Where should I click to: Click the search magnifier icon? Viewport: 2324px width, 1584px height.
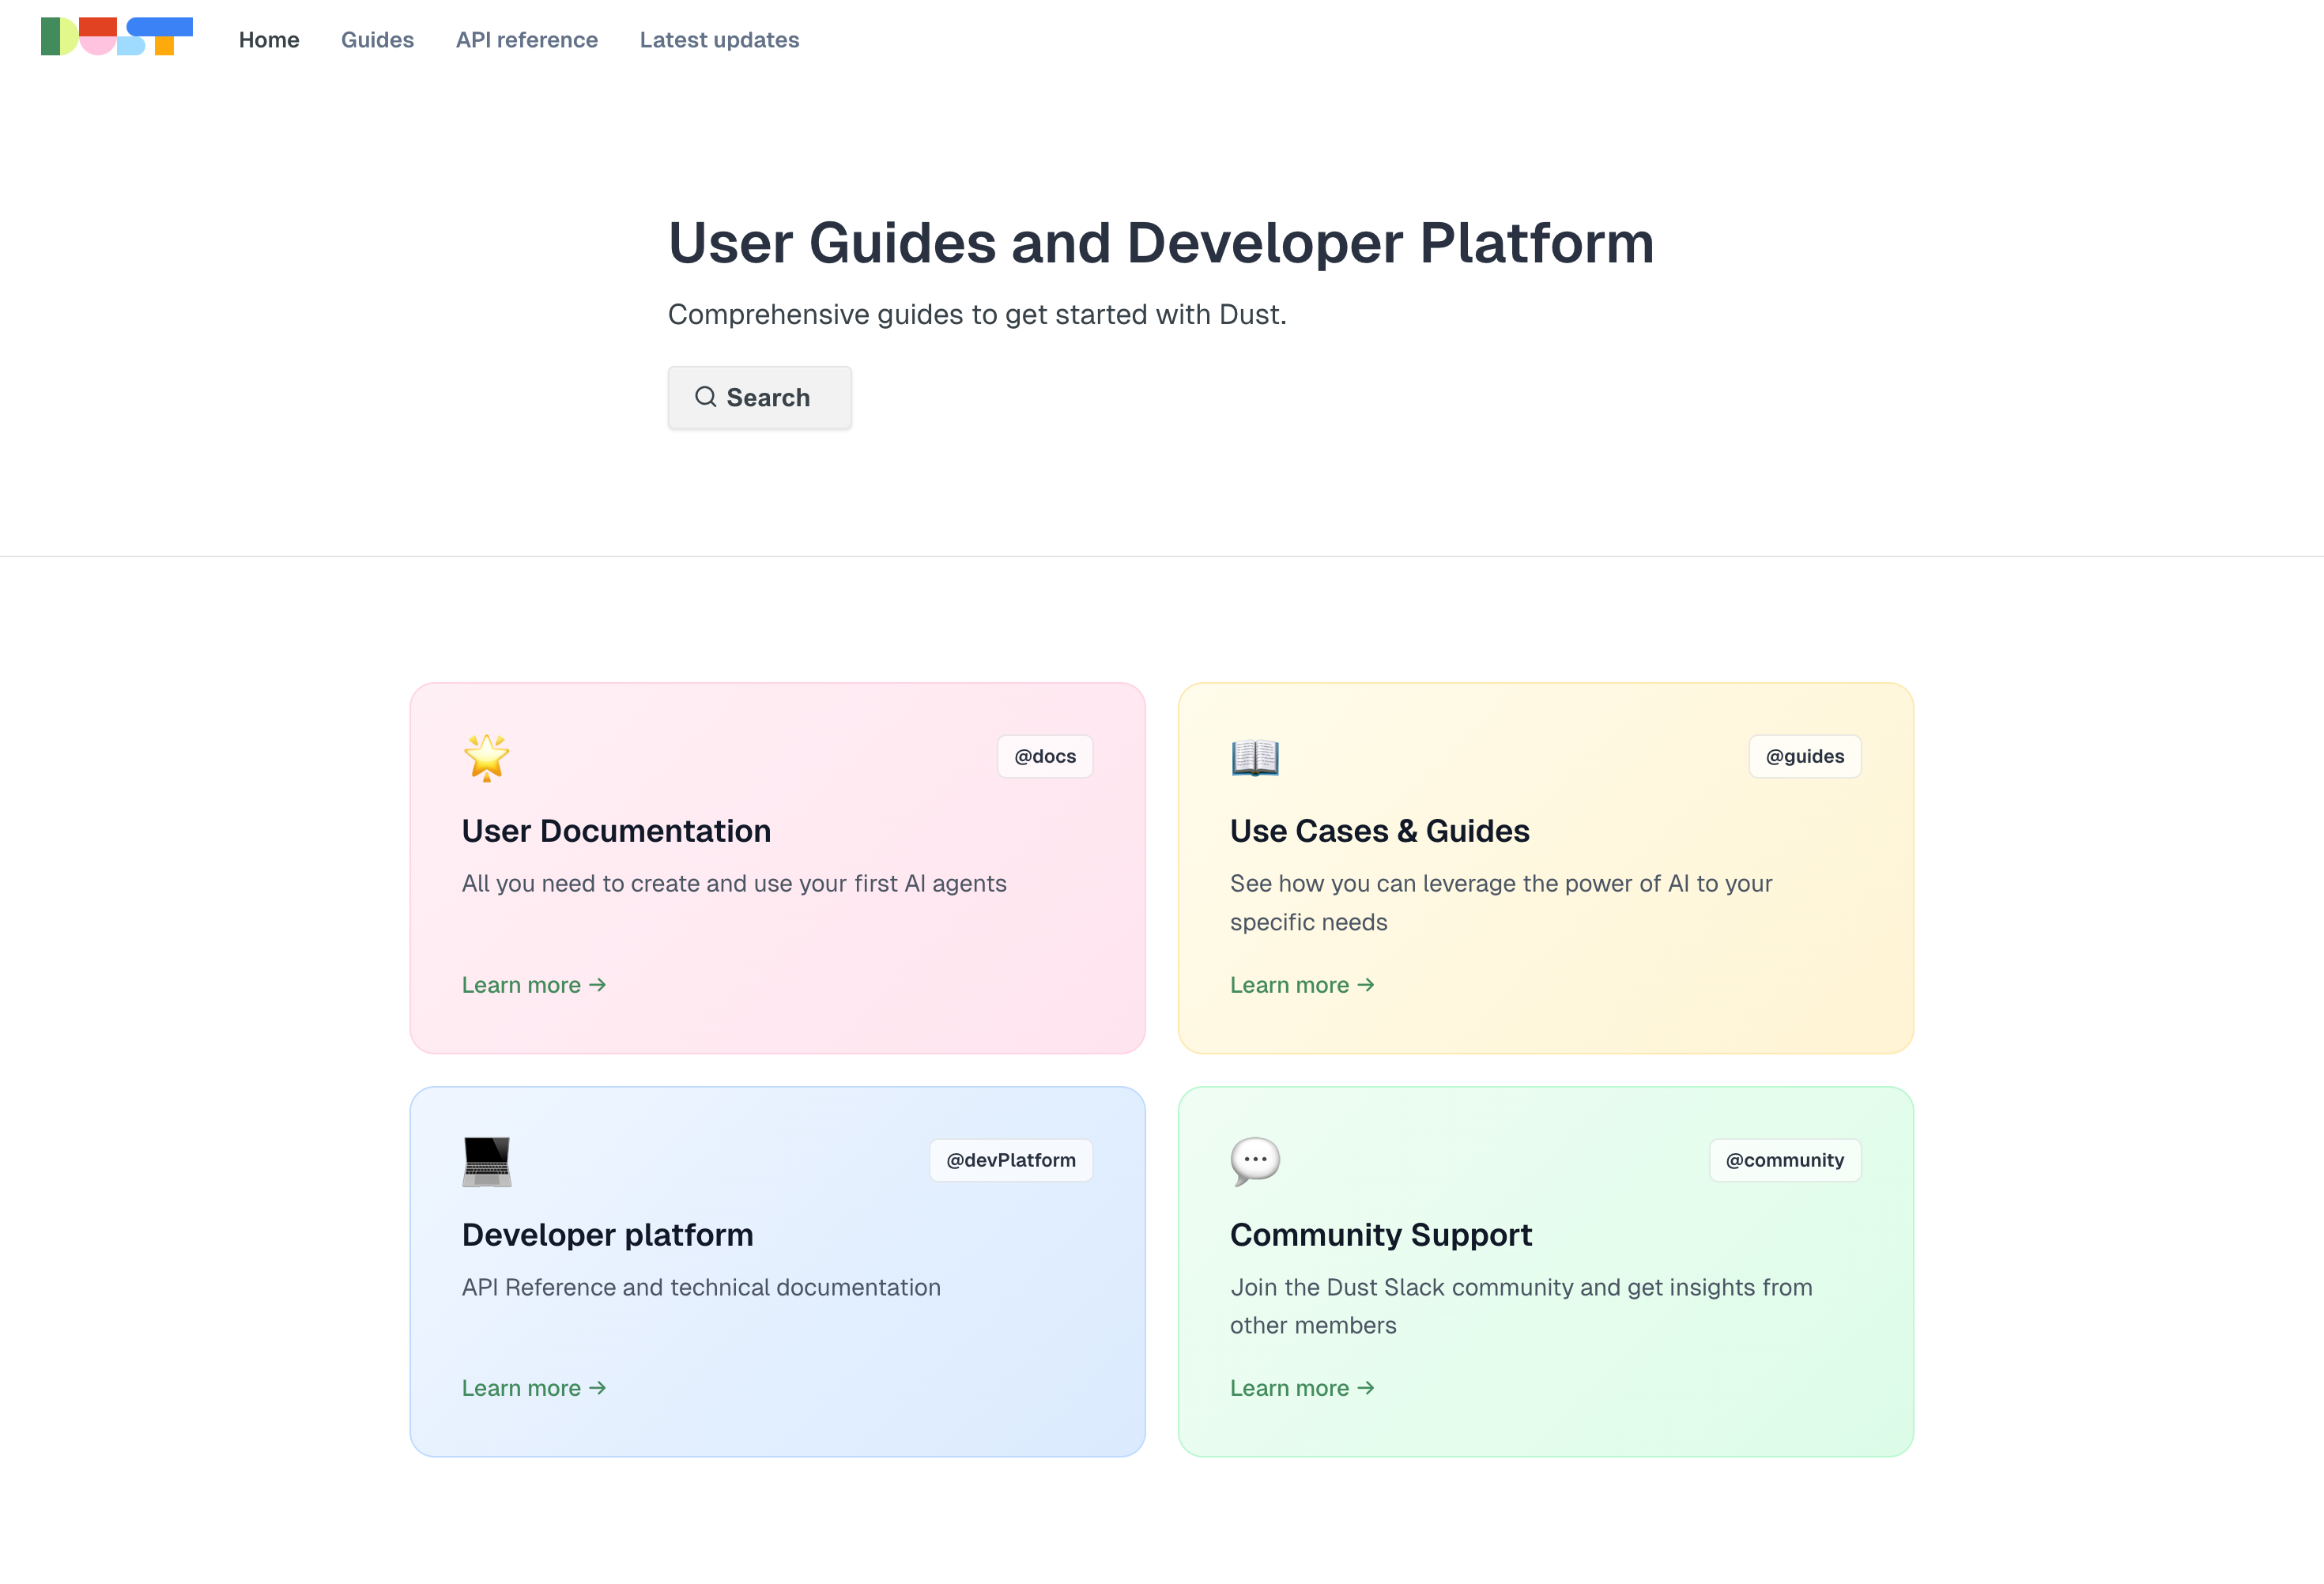tap(705, 397)
